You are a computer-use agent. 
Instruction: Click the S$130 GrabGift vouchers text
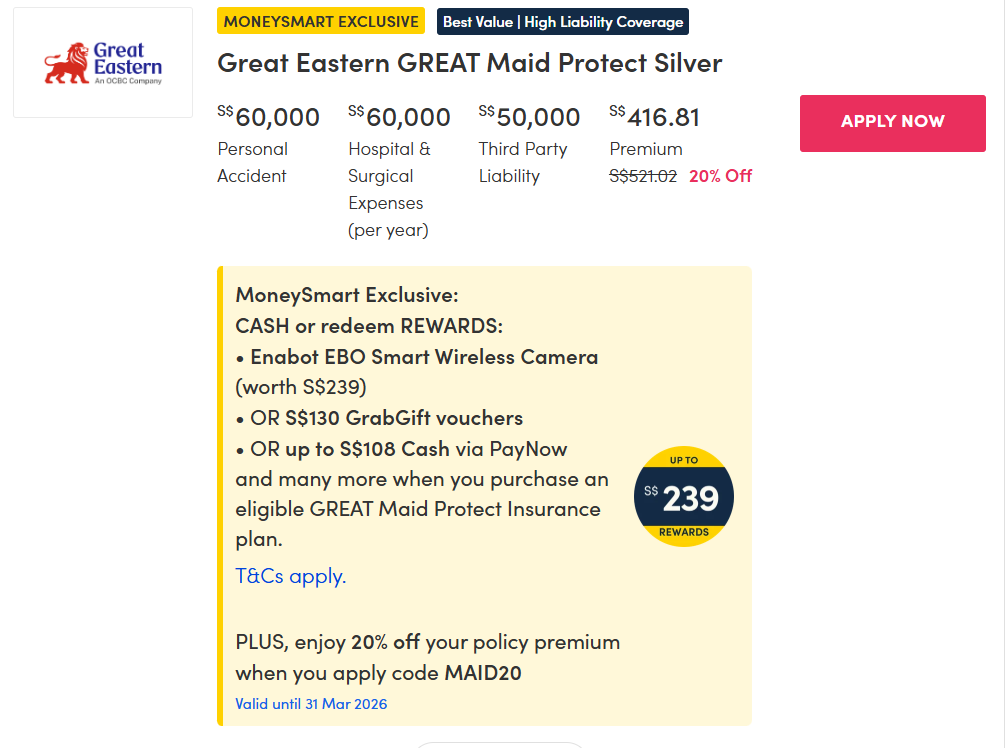point(403,418)
